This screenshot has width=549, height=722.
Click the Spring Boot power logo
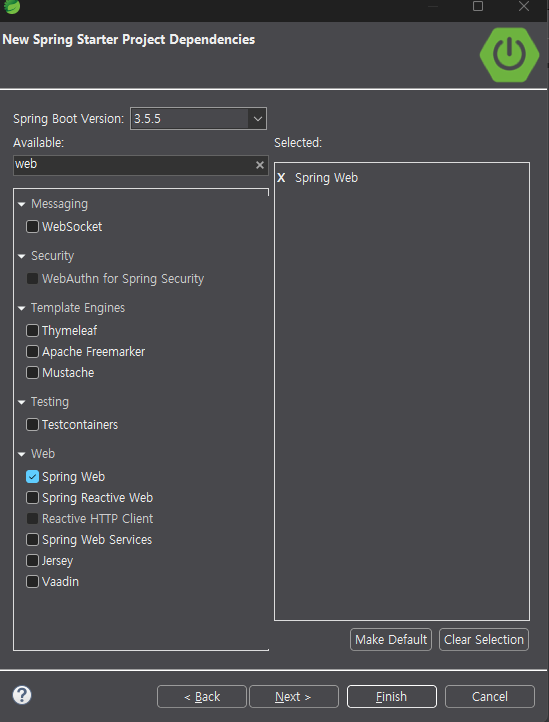point(509,55)
